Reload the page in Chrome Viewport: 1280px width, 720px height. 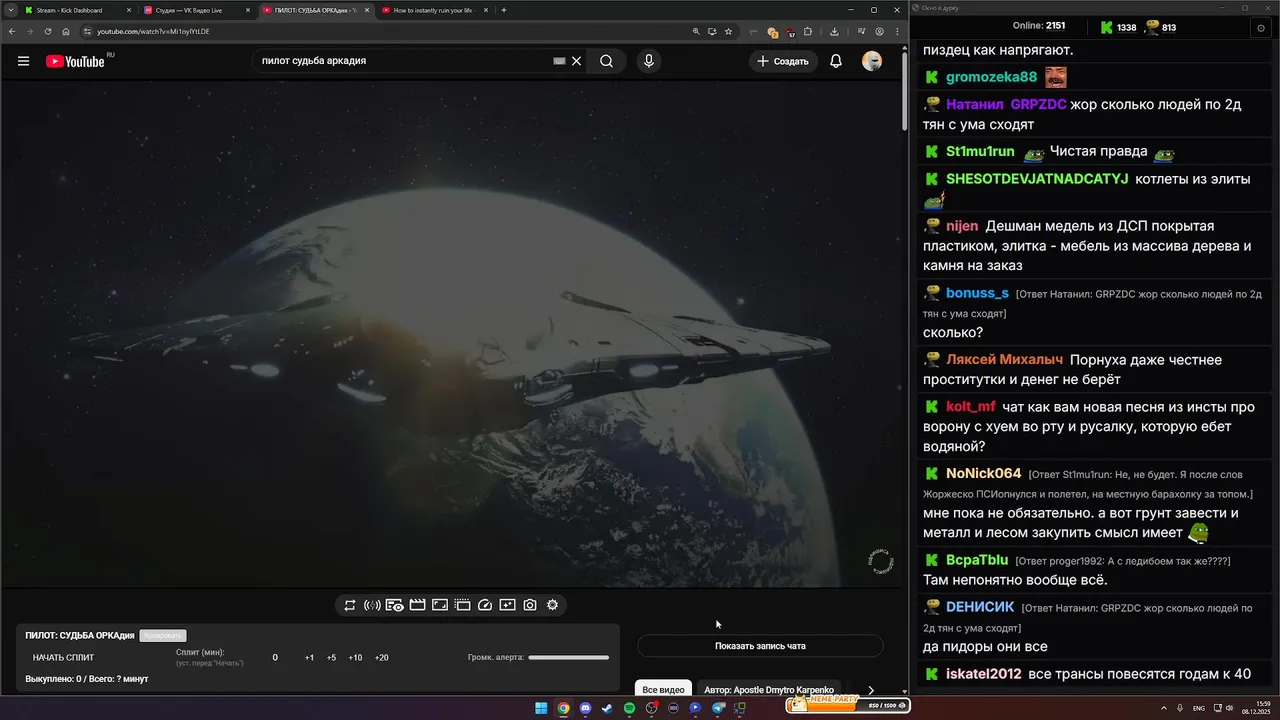(48, 31)
